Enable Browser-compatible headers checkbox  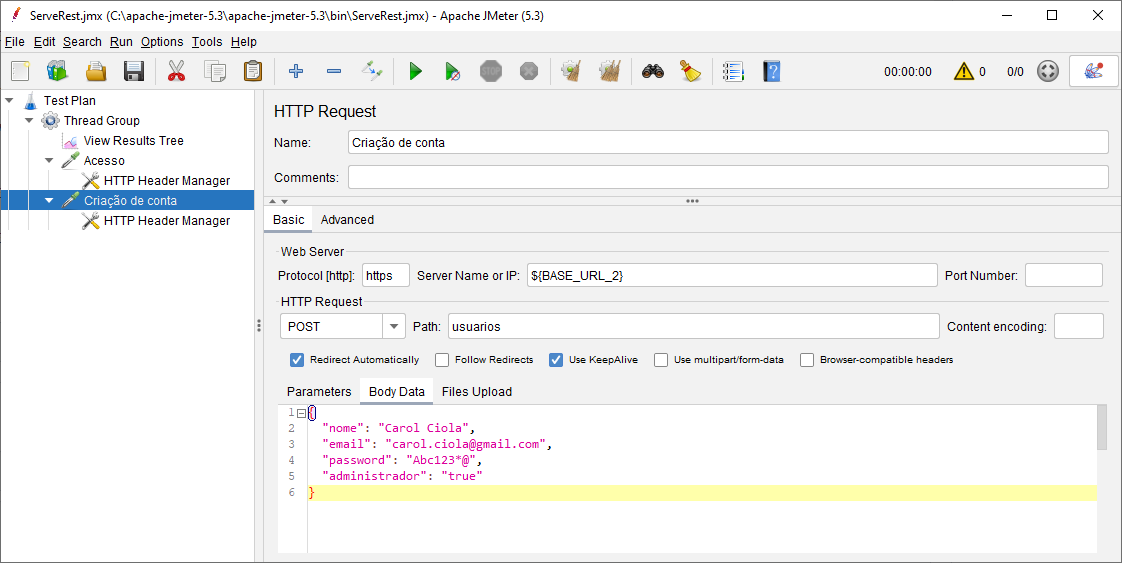coord(807,360)
